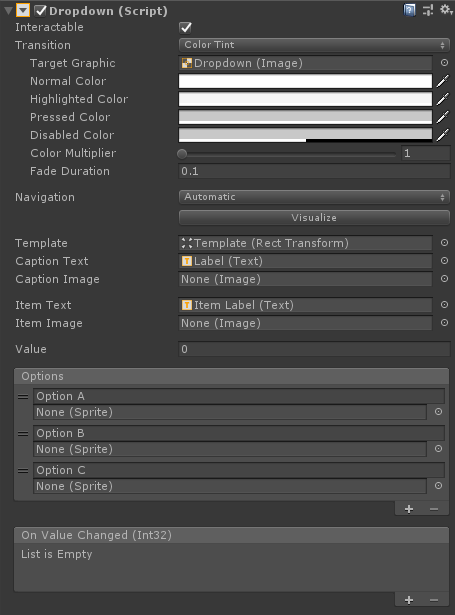Image resolution: width=455 pixels, height=615 pixels.
Task: Open the Highlighted Color swatch
Action: (x=306, y=99)
